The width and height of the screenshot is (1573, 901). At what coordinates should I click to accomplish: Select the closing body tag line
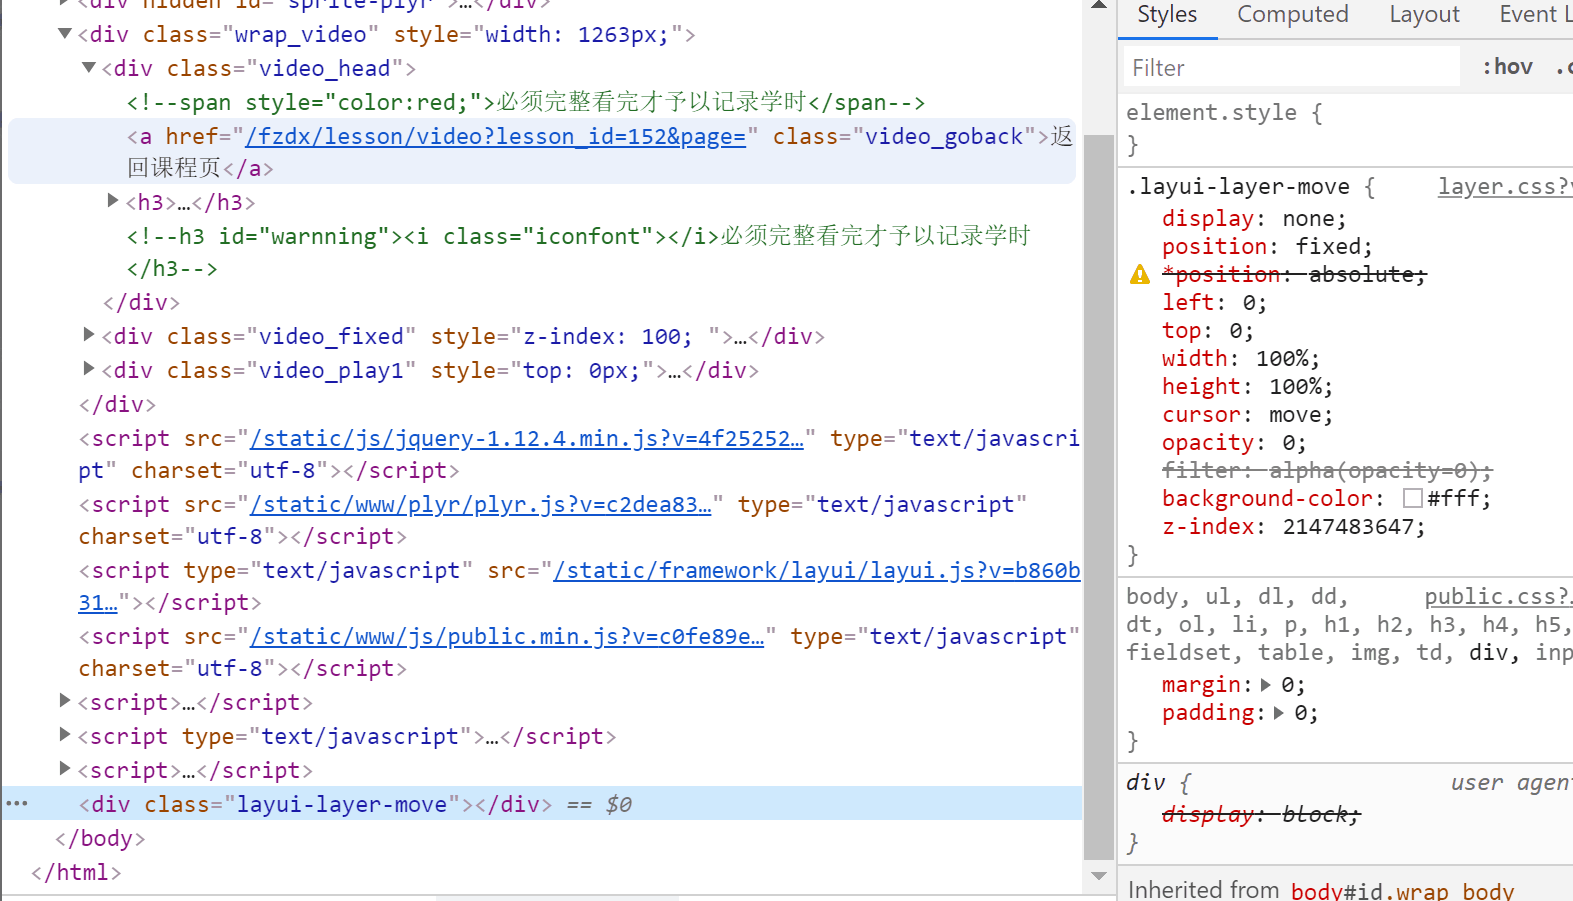coord(100,838)
